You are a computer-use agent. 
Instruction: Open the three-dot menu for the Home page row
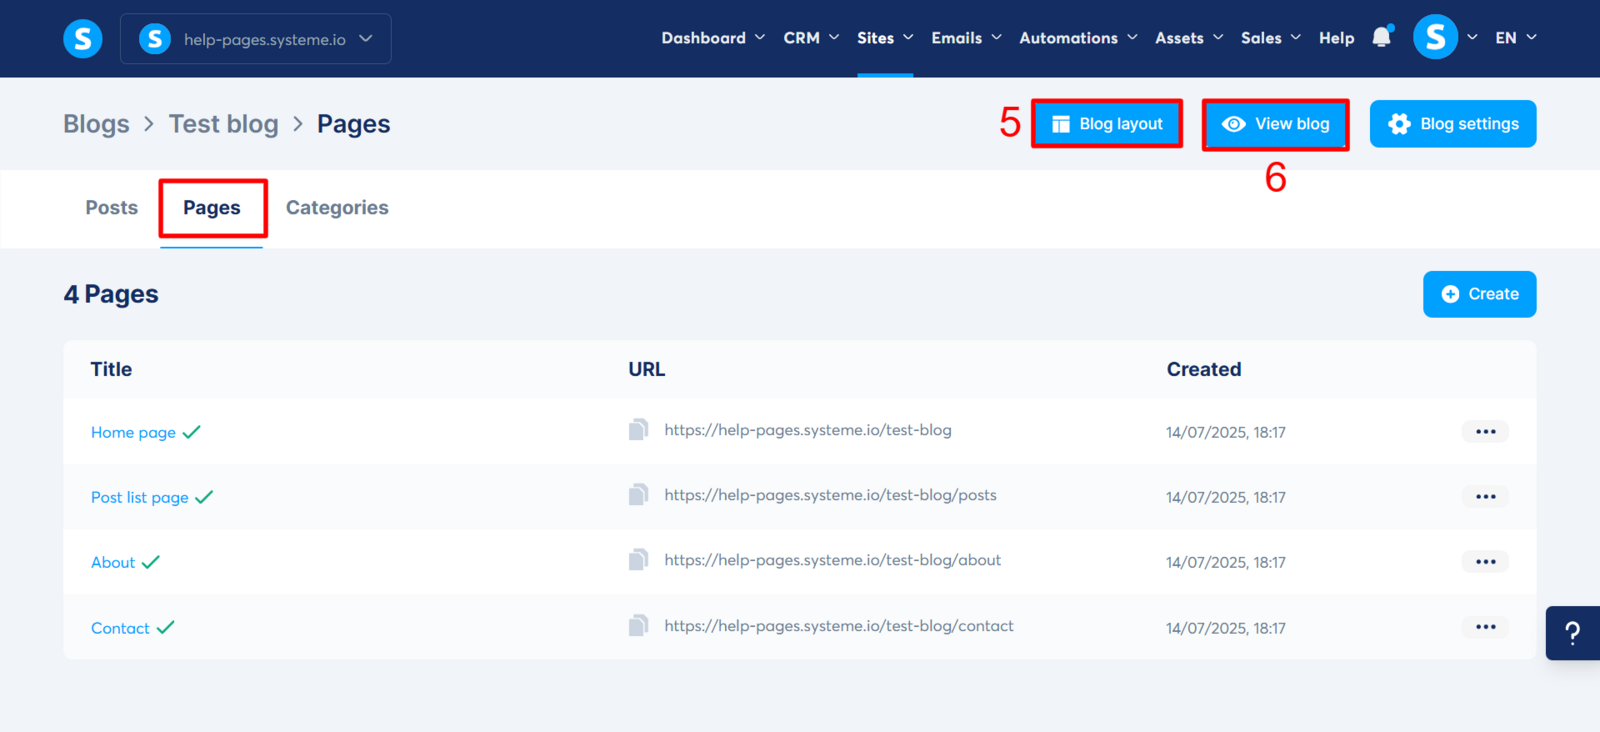pyautogui.click(x=1485, y=432)
